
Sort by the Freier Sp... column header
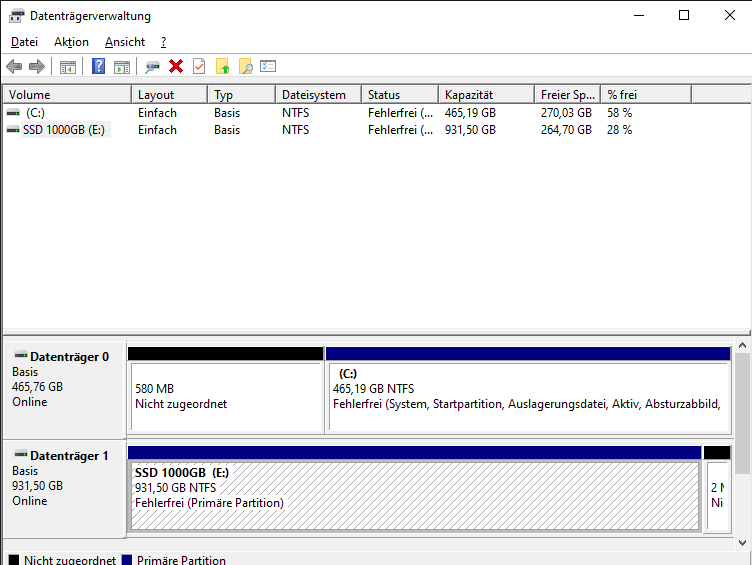pos(567,94)
